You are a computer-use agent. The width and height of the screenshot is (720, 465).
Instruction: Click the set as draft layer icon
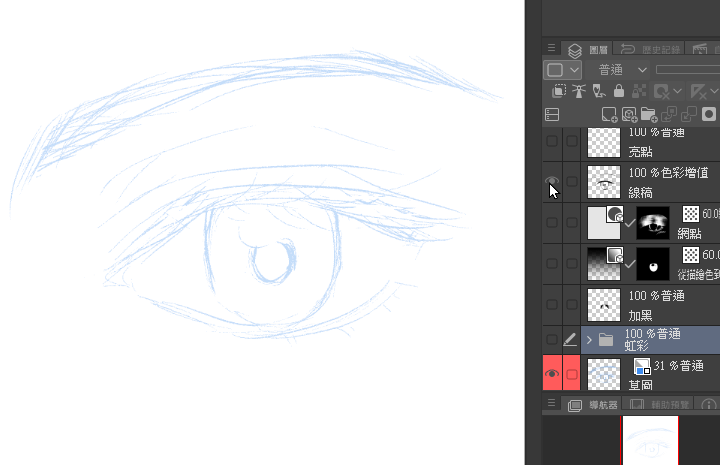598,91
